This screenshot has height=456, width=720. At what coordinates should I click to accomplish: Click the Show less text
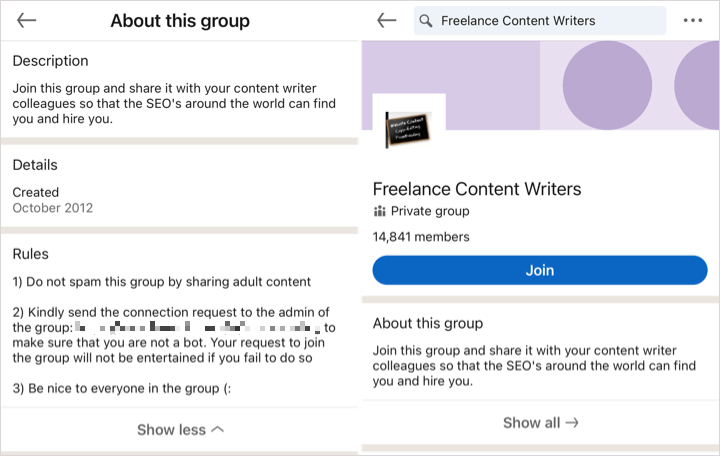pos(171,430)
